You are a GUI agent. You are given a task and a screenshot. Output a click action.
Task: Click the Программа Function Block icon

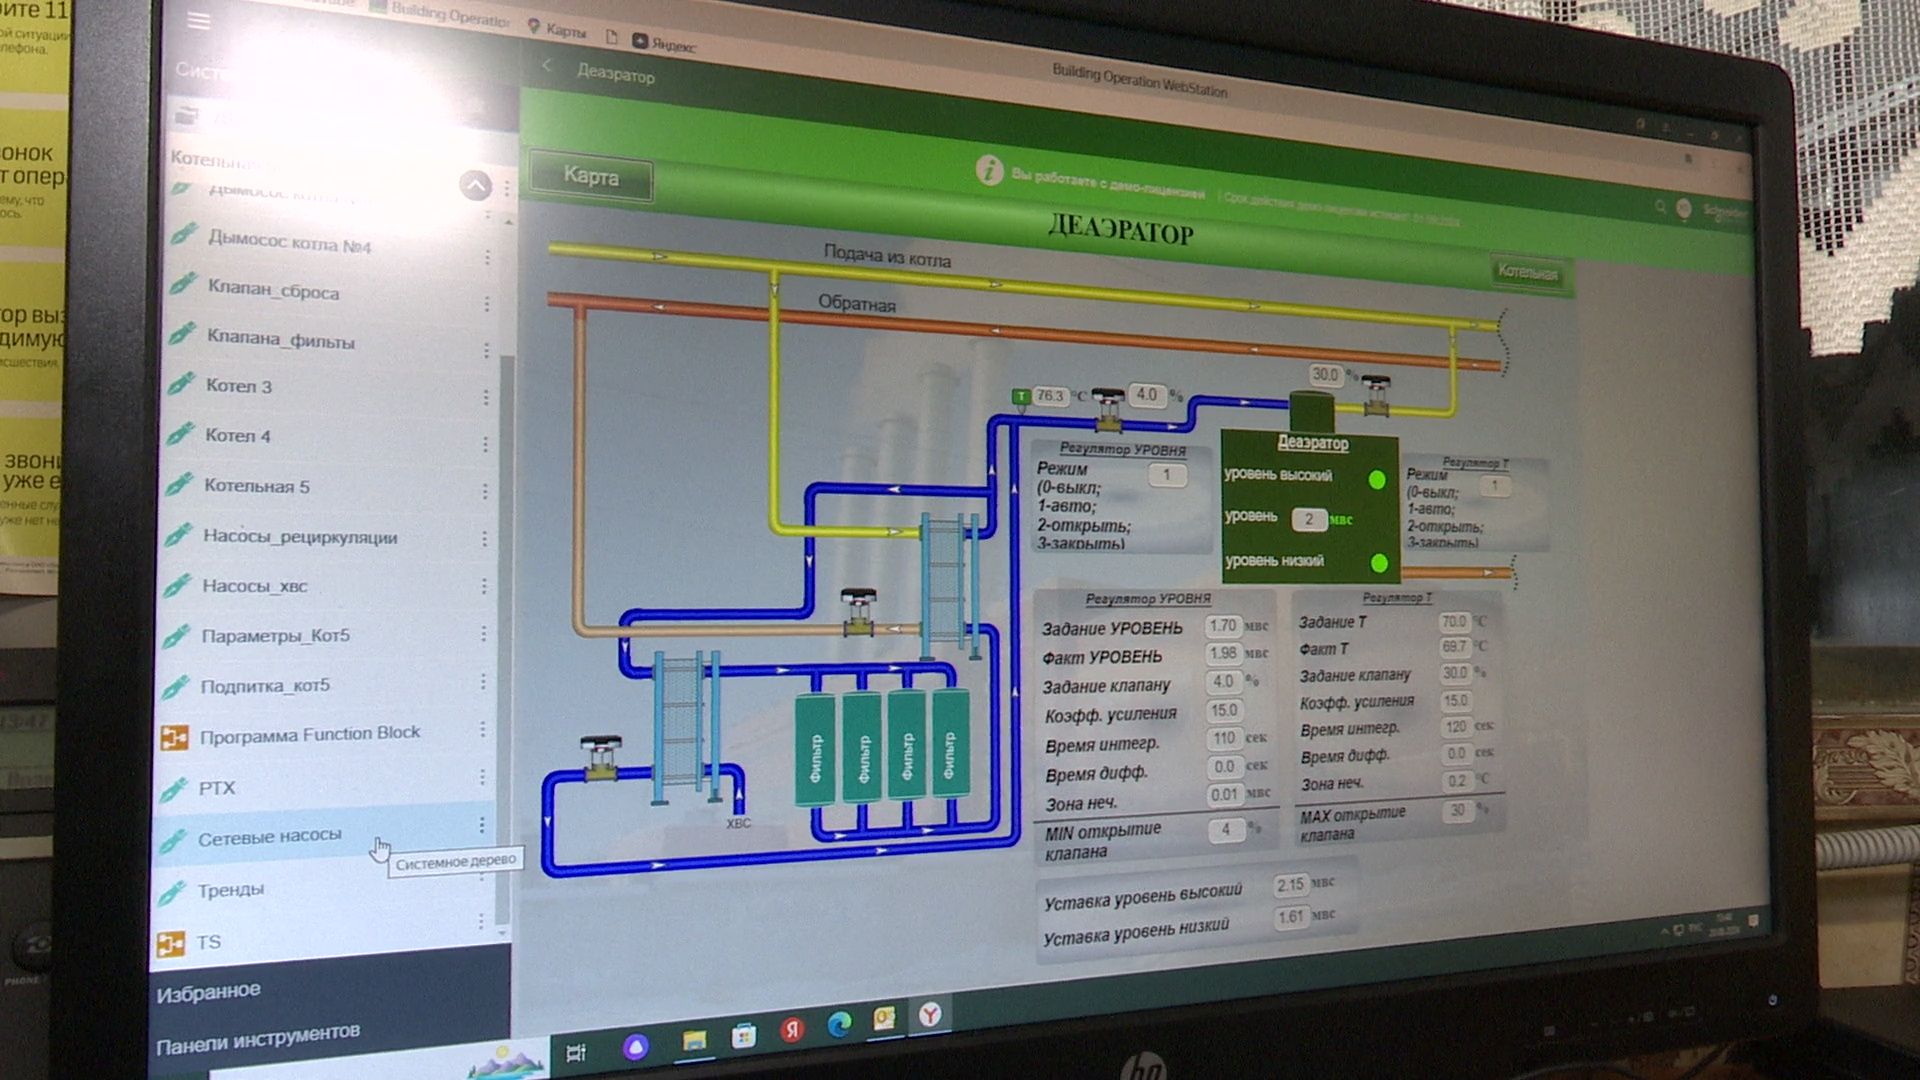pos(174,737)
